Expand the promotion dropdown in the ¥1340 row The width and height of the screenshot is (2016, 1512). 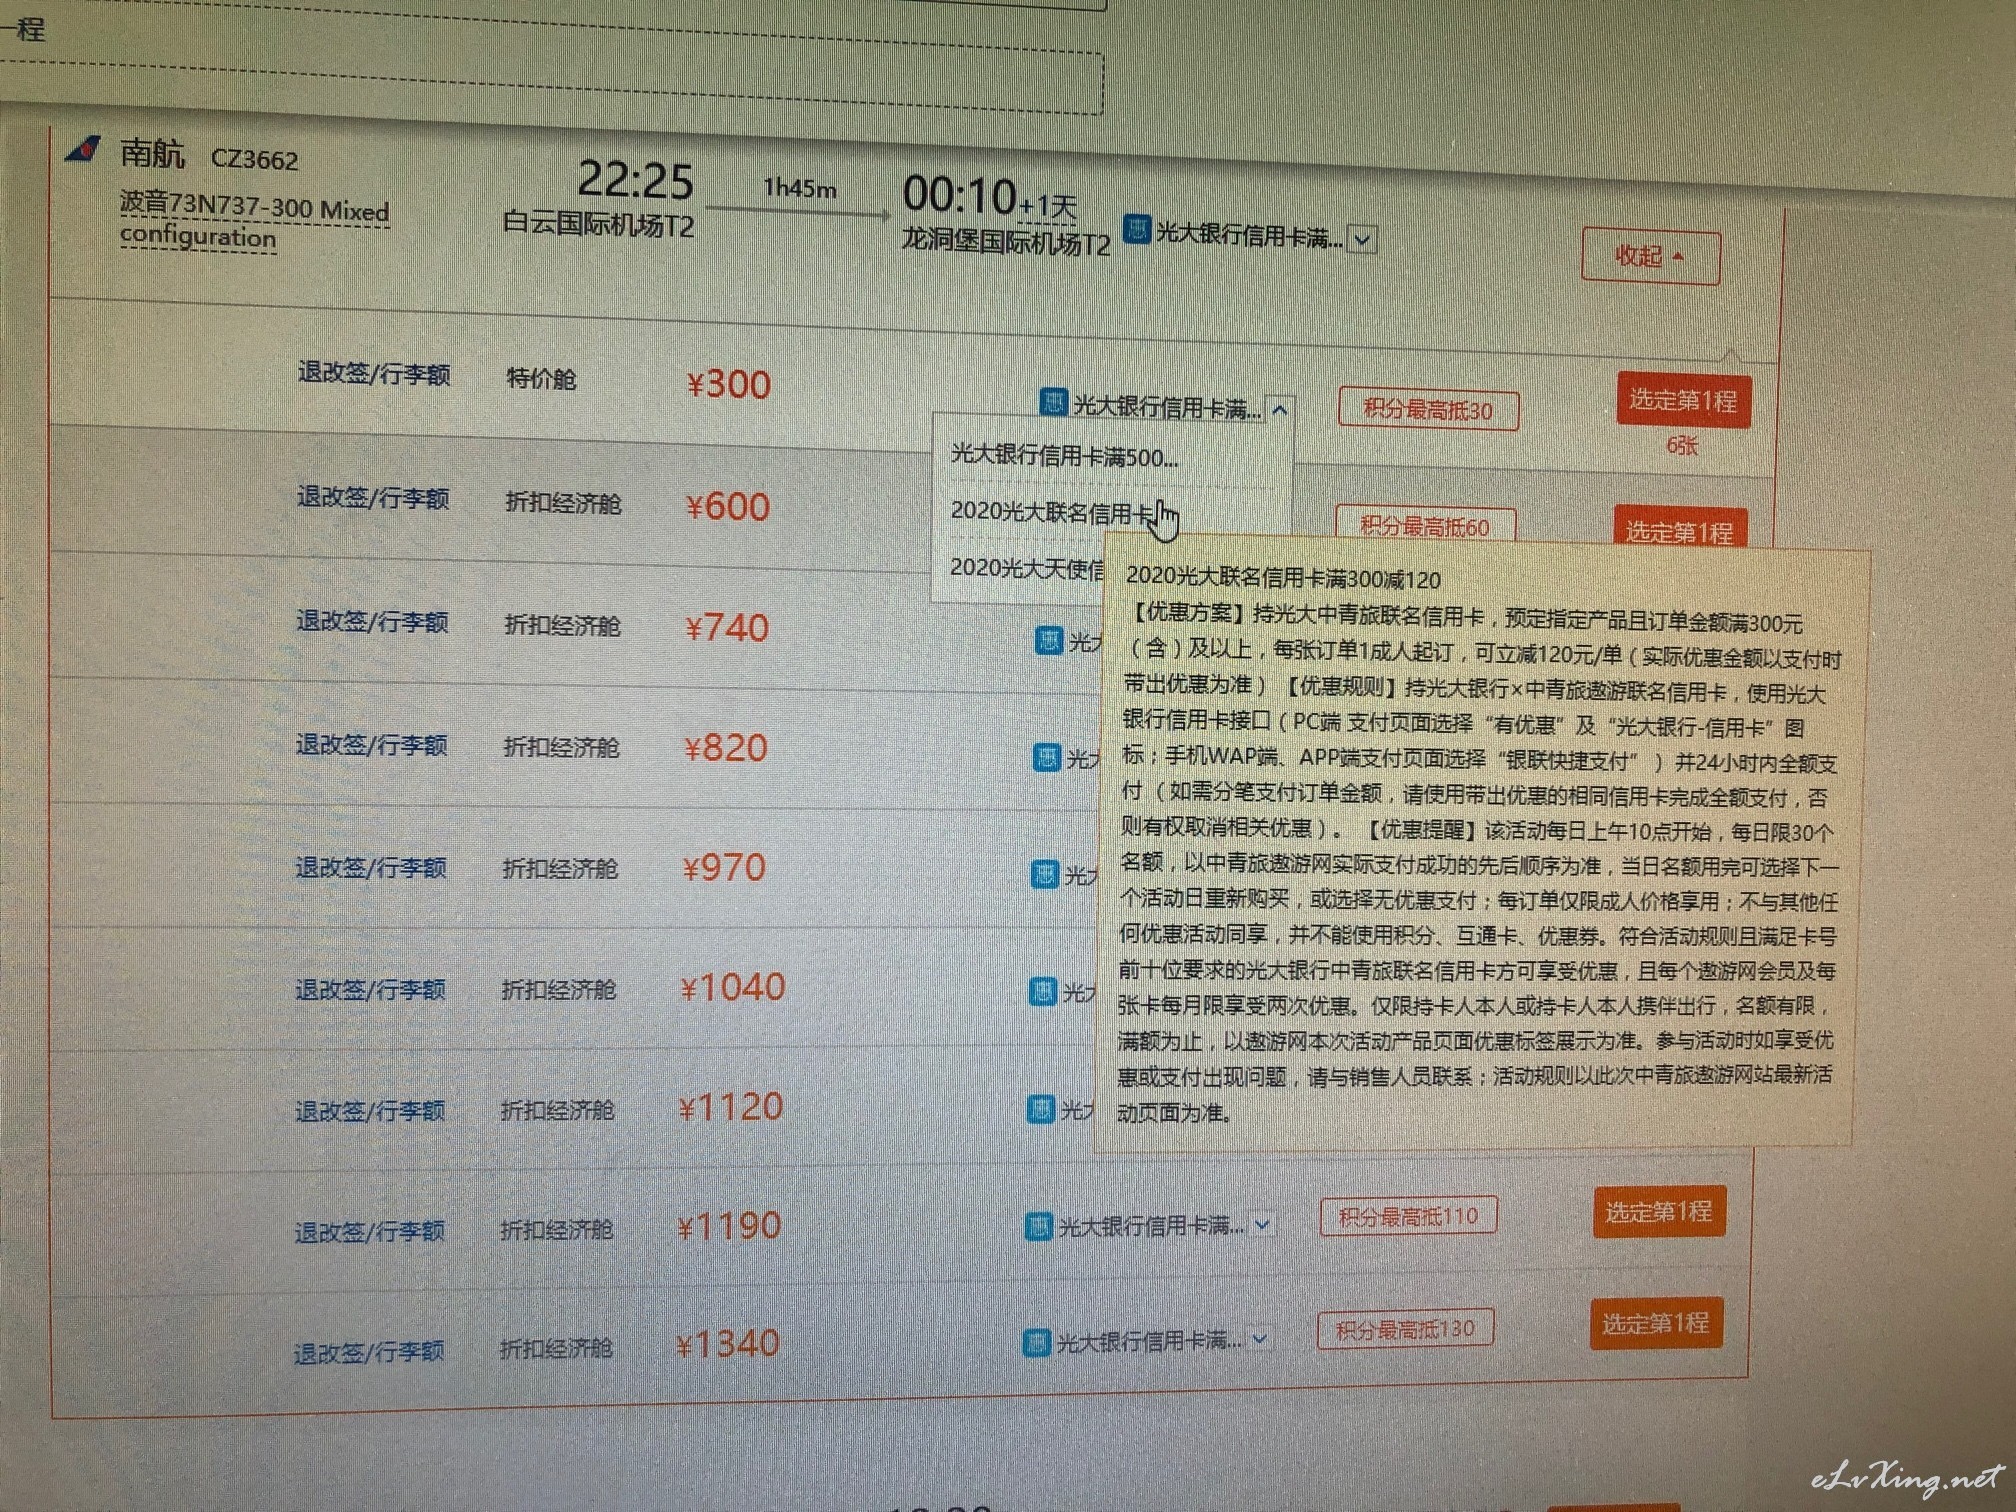pyautogui.click(x=1259, y=1338)
